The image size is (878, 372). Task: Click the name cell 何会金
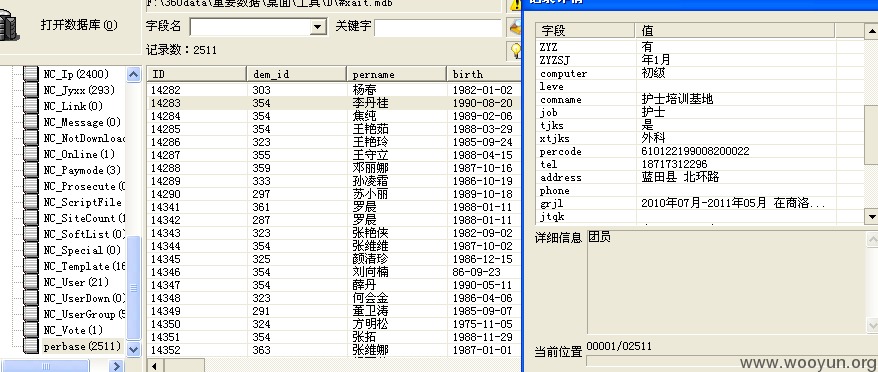(x=370, y=298)
